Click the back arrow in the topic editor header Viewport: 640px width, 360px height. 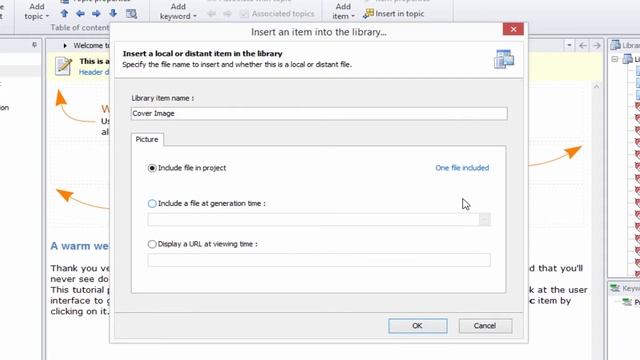click(x=583, y=45)
